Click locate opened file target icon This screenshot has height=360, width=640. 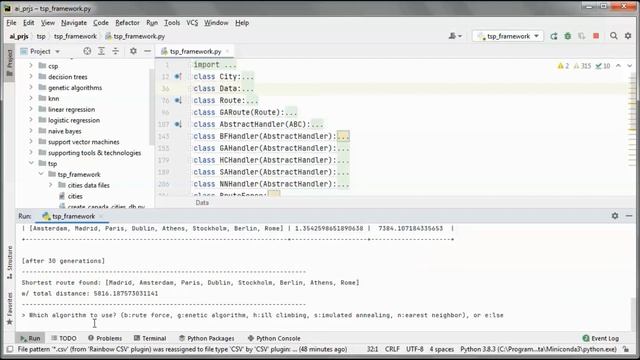click(87, 51)
